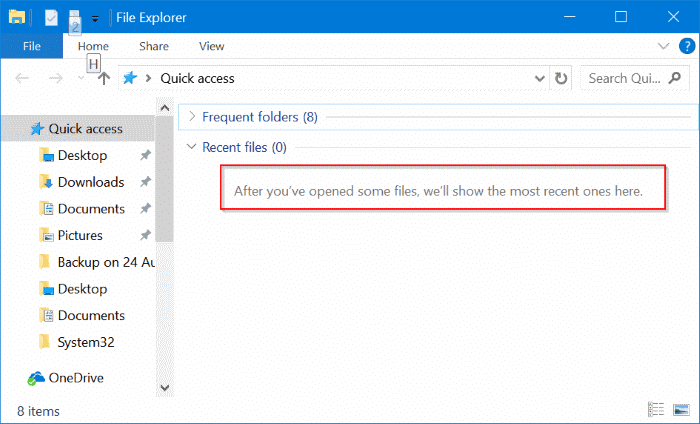Click navigation pane scroll up arrow
Screen dimensions: 700x424
point(165,108)
